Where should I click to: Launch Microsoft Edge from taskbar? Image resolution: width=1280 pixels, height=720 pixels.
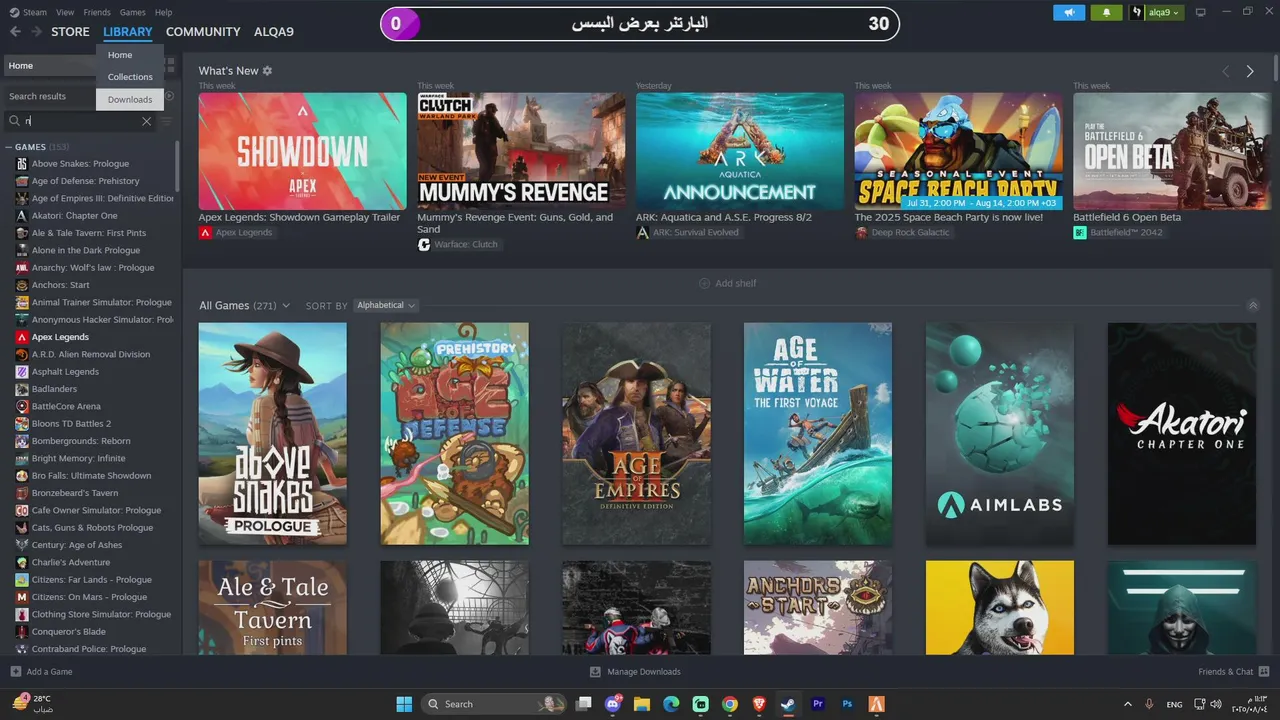click(671, 704)
